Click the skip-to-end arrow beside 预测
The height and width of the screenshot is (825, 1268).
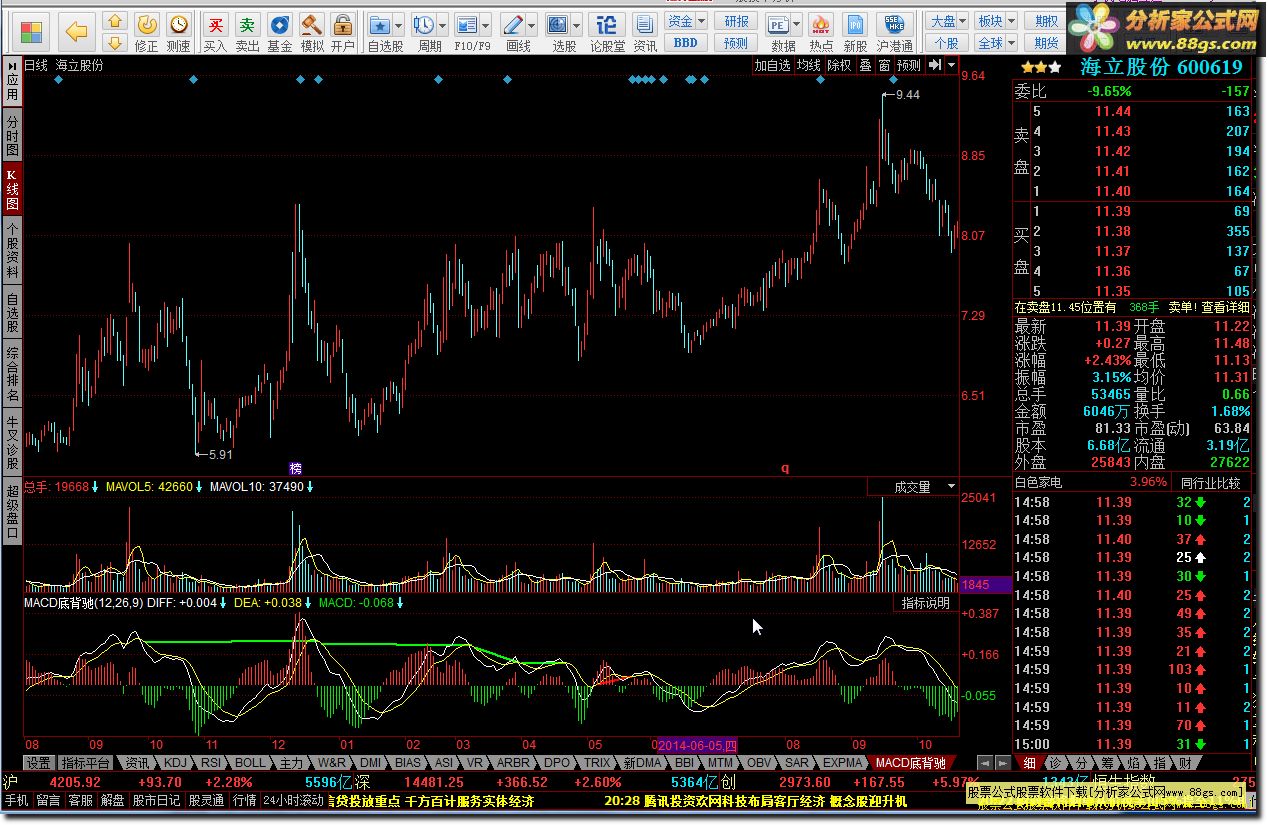click(x=935, y=65)
